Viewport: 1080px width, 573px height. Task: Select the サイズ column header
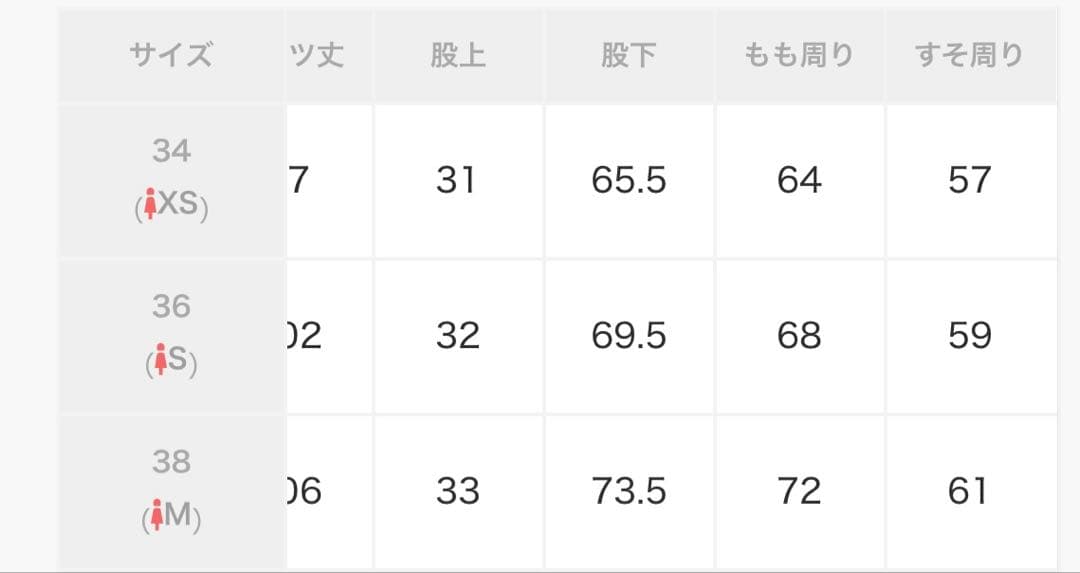(171, 55)
